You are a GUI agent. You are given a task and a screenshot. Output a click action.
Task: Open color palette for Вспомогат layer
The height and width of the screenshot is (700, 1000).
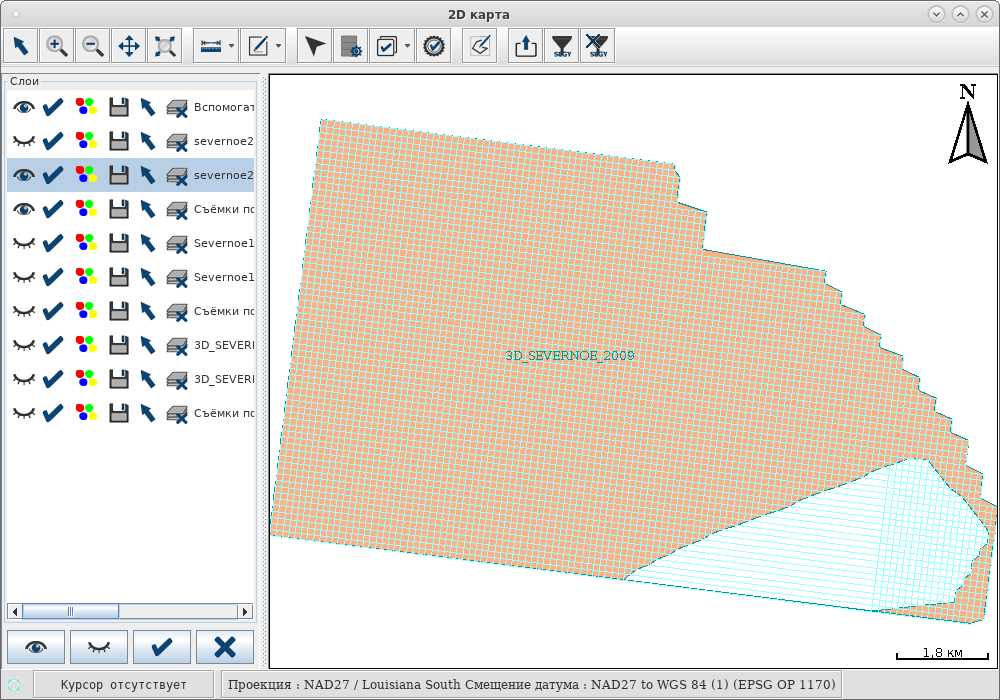tap(86, 107)
